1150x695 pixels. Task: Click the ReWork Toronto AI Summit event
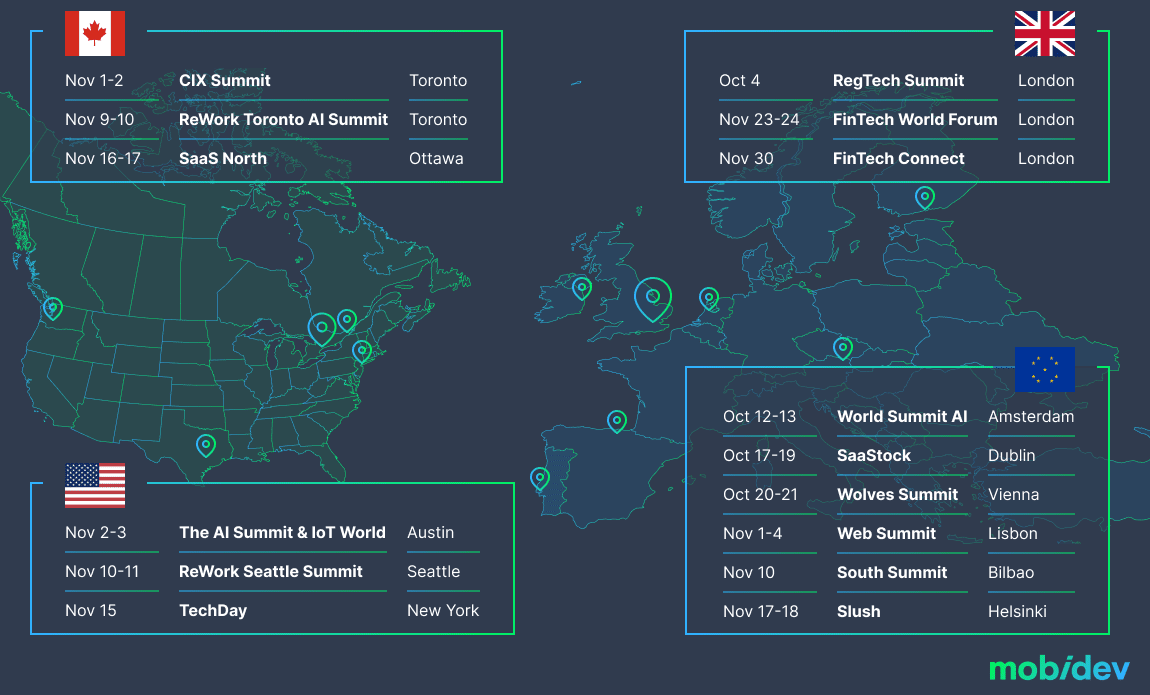click(283, 119)
